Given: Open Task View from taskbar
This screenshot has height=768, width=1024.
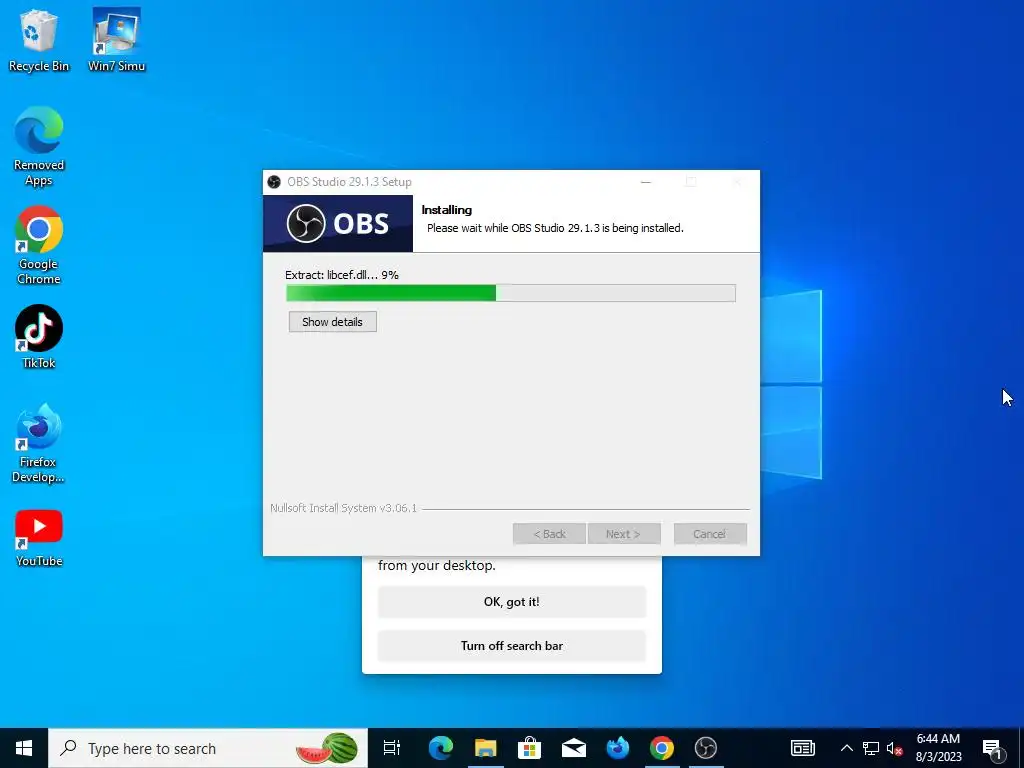Looking at the screenshot, I should pyautogui.click(x=391, y=748).
